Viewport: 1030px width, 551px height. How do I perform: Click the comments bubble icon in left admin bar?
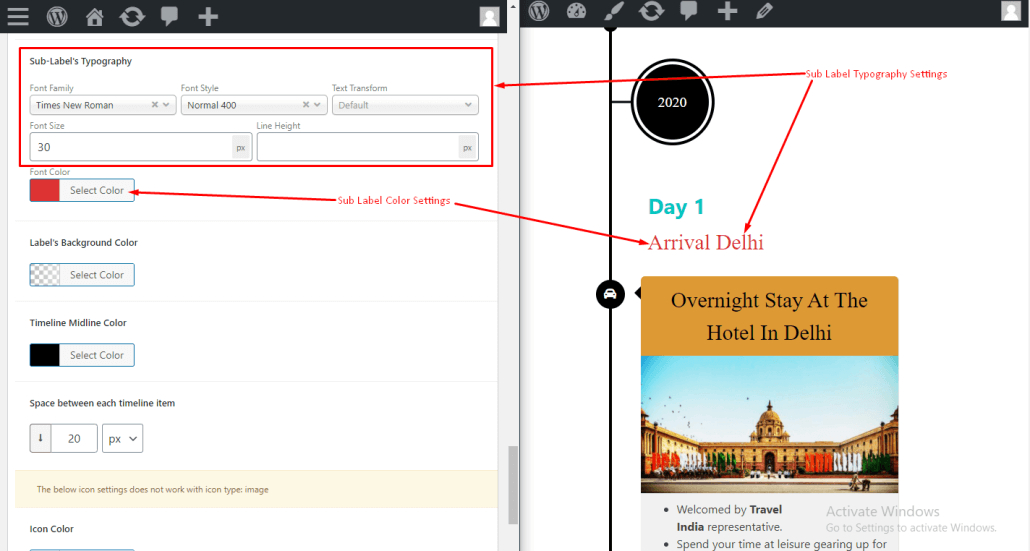coord(169,16)
